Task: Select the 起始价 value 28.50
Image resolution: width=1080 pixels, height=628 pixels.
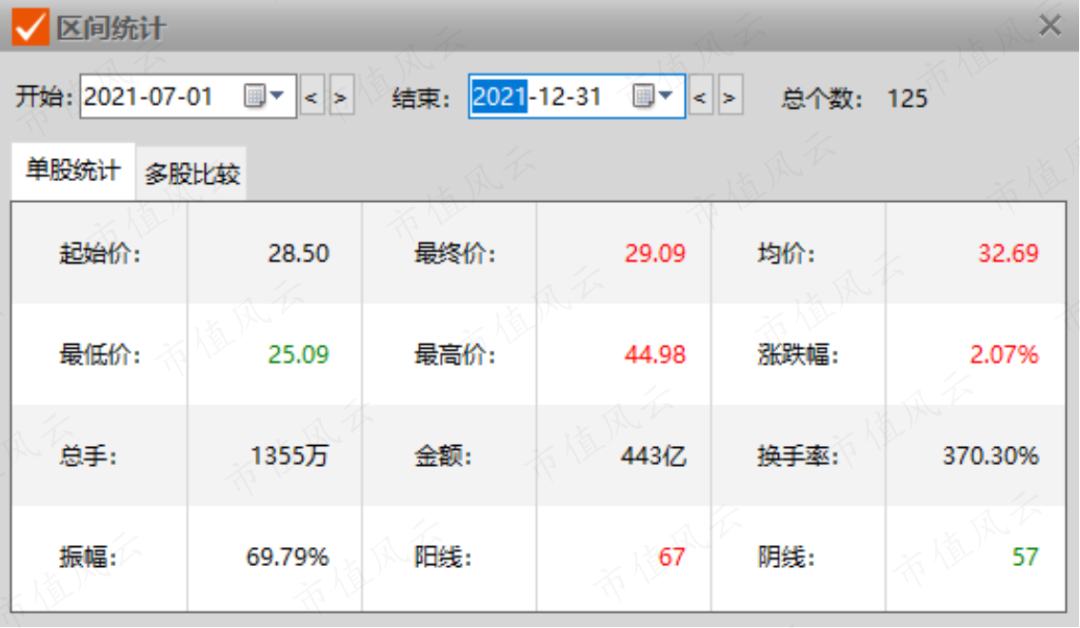Action: pyautogui.click(x=298, y=253)
